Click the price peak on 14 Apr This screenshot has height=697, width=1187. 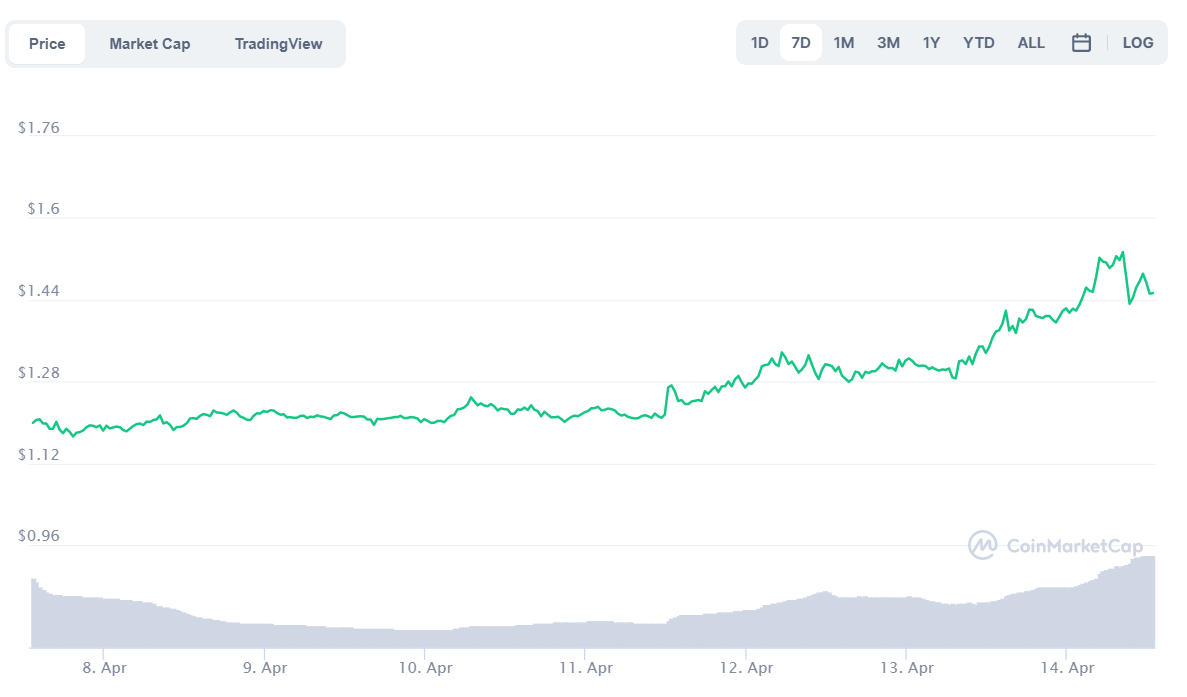pyautogui.click(x=1123, y=253)
